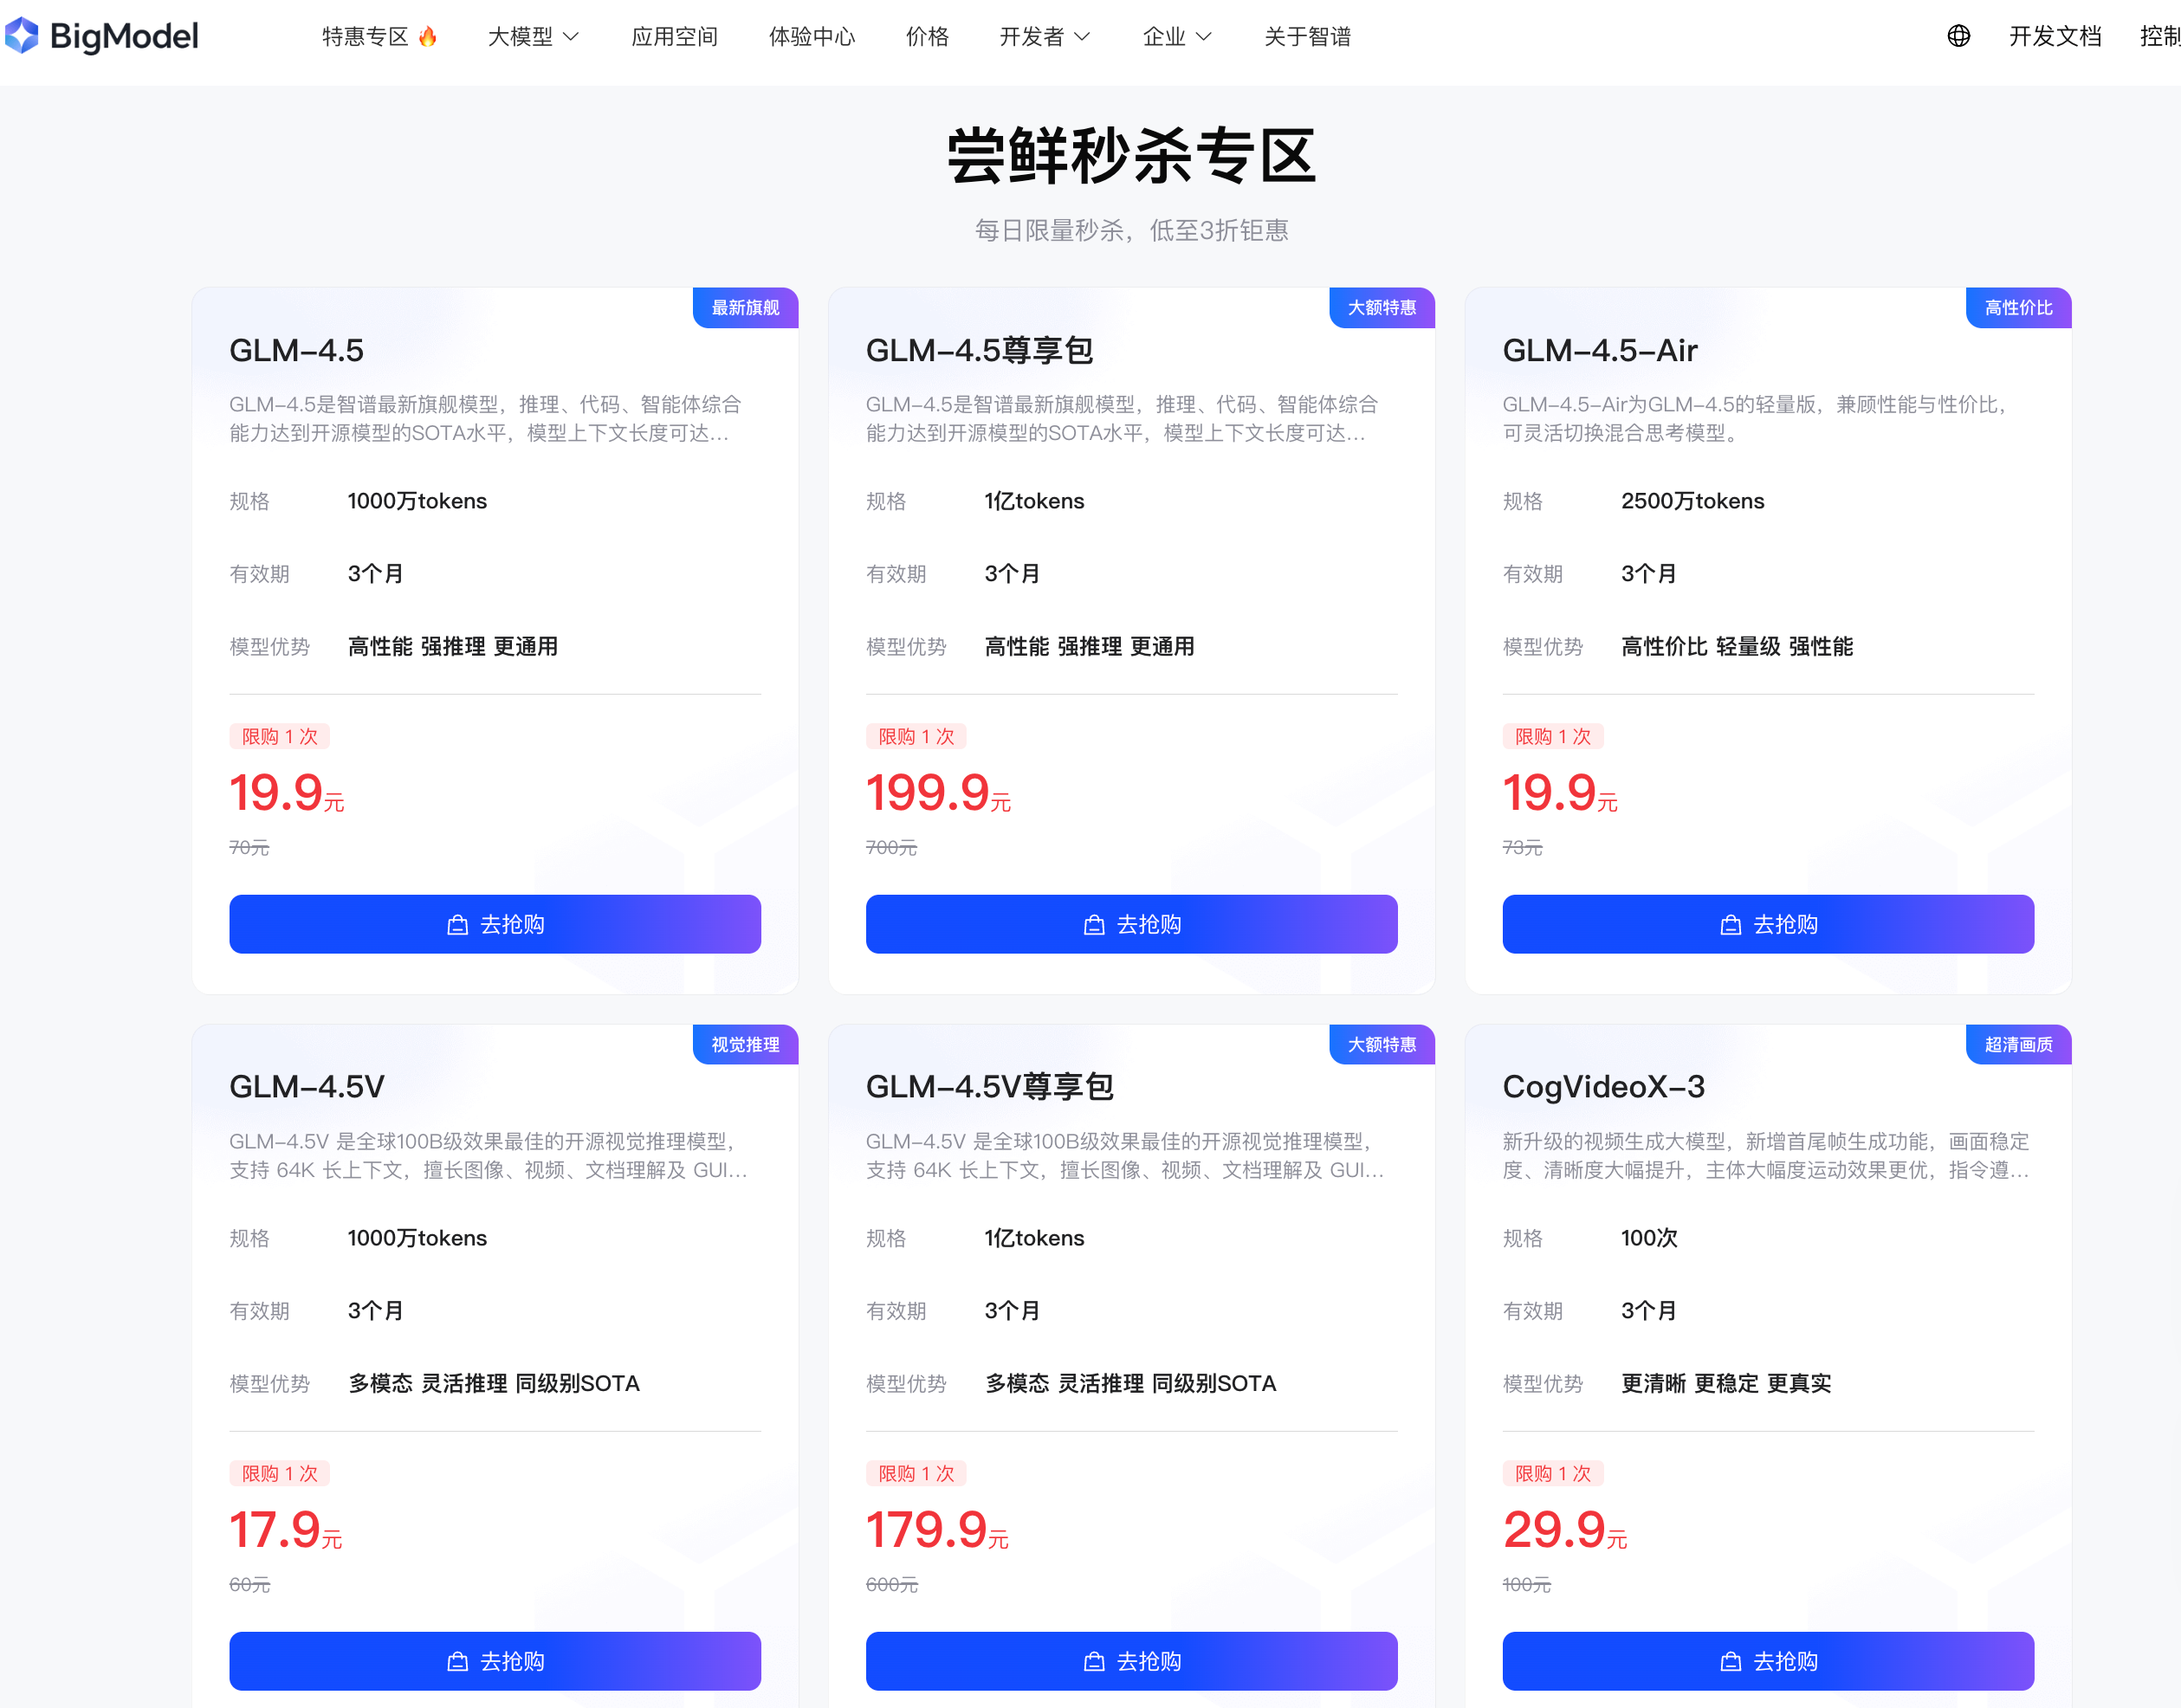Go to 体验中心 in navigation
2181x1708 pixels.
coord(812,37)
